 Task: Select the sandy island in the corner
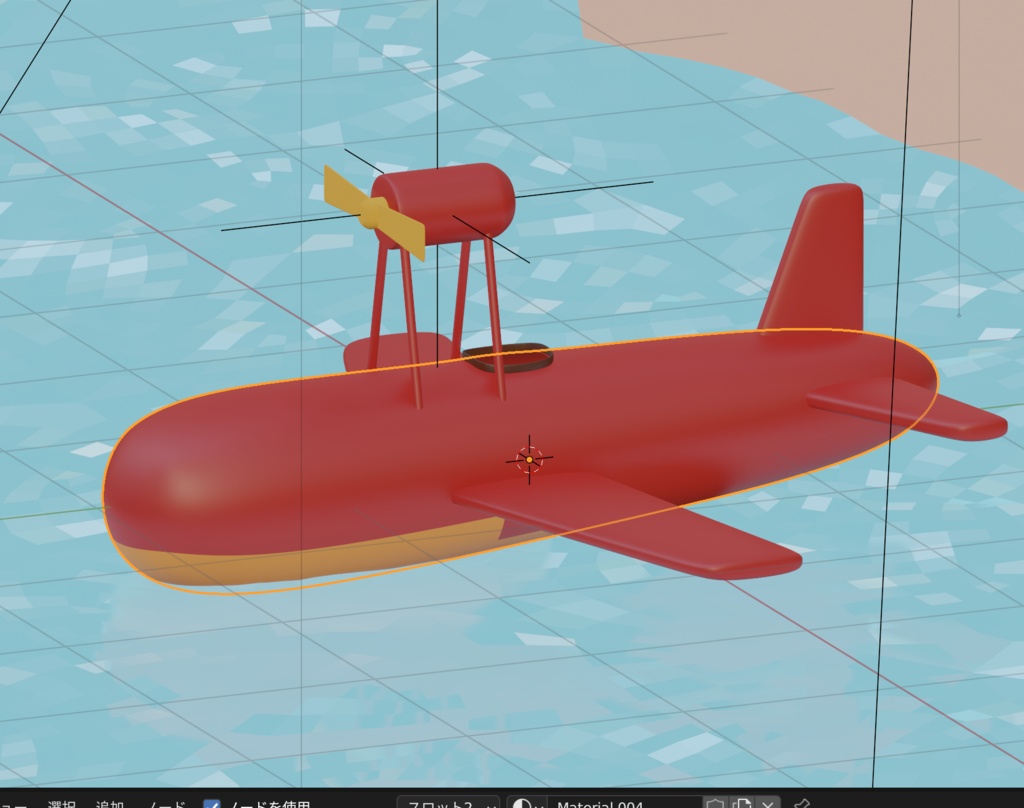pos(849,65)
